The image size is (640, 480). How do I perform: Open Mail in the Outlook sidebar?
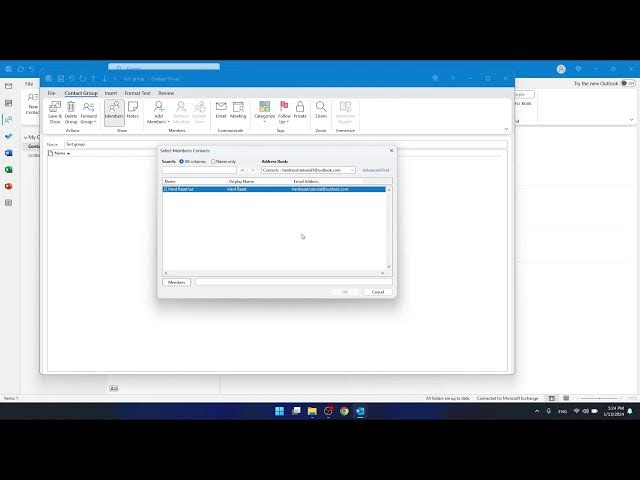click(x=9, y=86)
